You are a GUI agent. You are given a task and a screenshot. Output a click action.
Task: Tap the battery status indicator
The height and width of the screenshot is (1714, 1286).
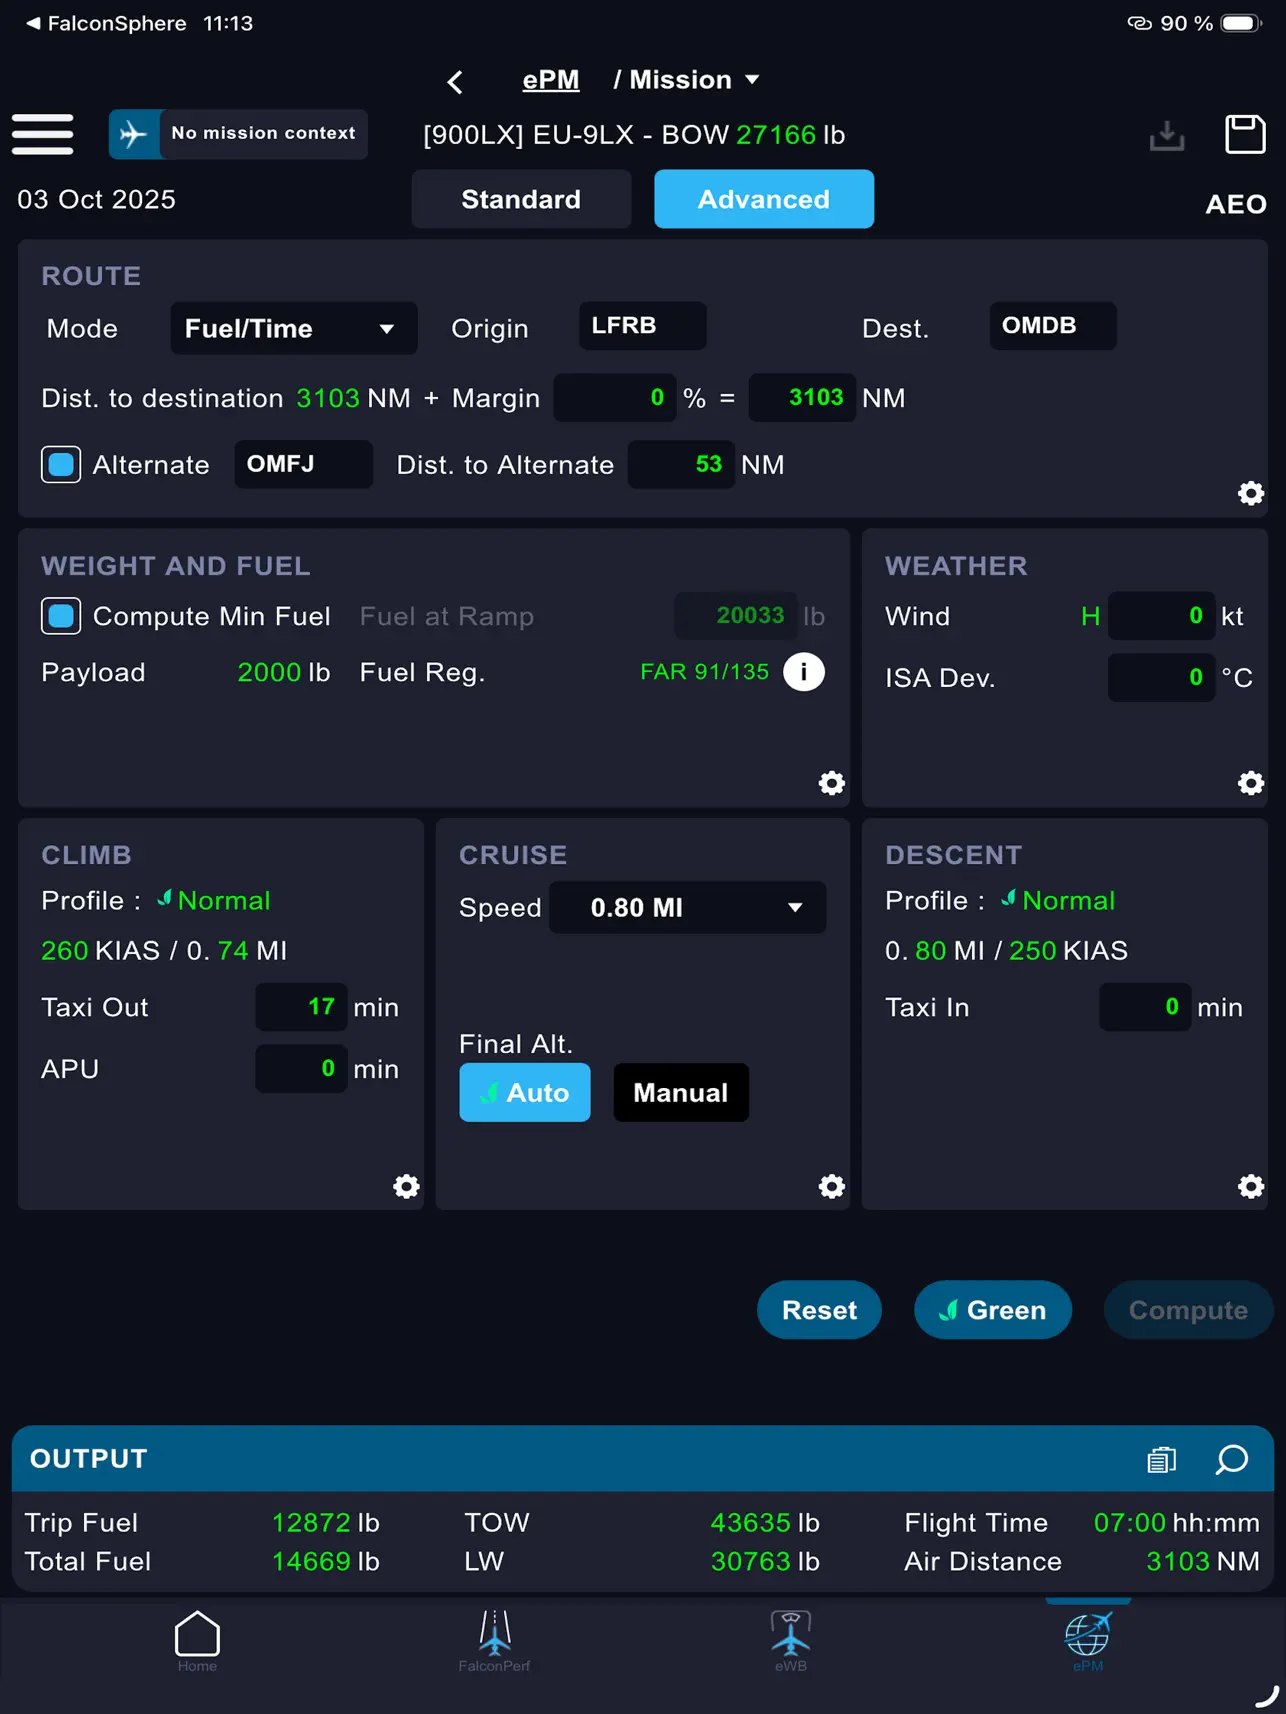click(x=1242, y=23)
